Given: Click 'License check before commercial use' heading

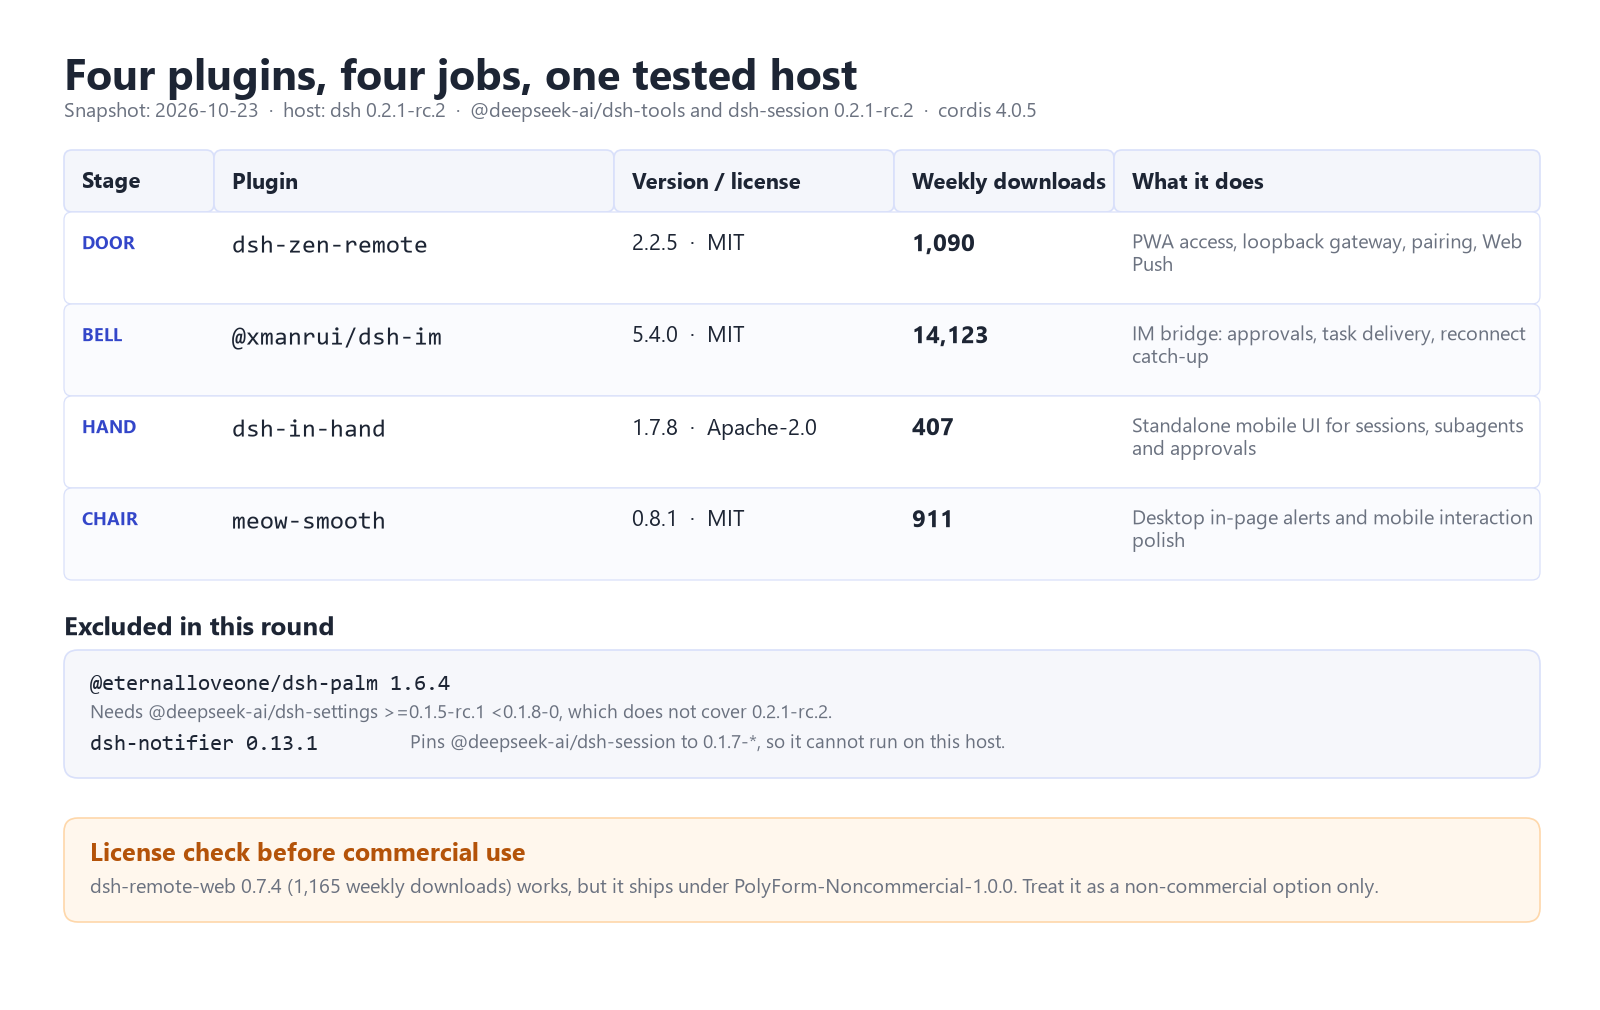Looking at the screenshot, I should pyautogui.click(x=308, y=852).
